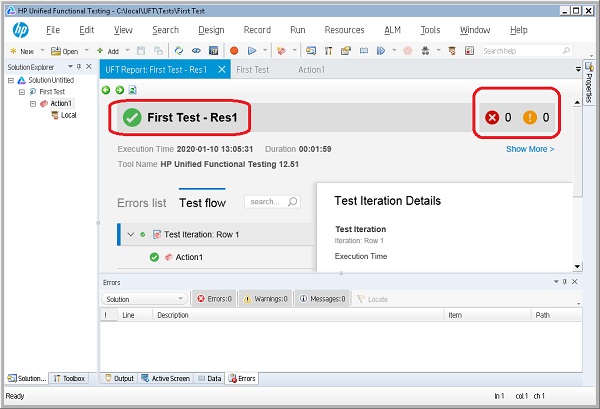Screen dimensions: 600x409
Task: Click the repository cup toolbar icon
Action: point(452,51)
